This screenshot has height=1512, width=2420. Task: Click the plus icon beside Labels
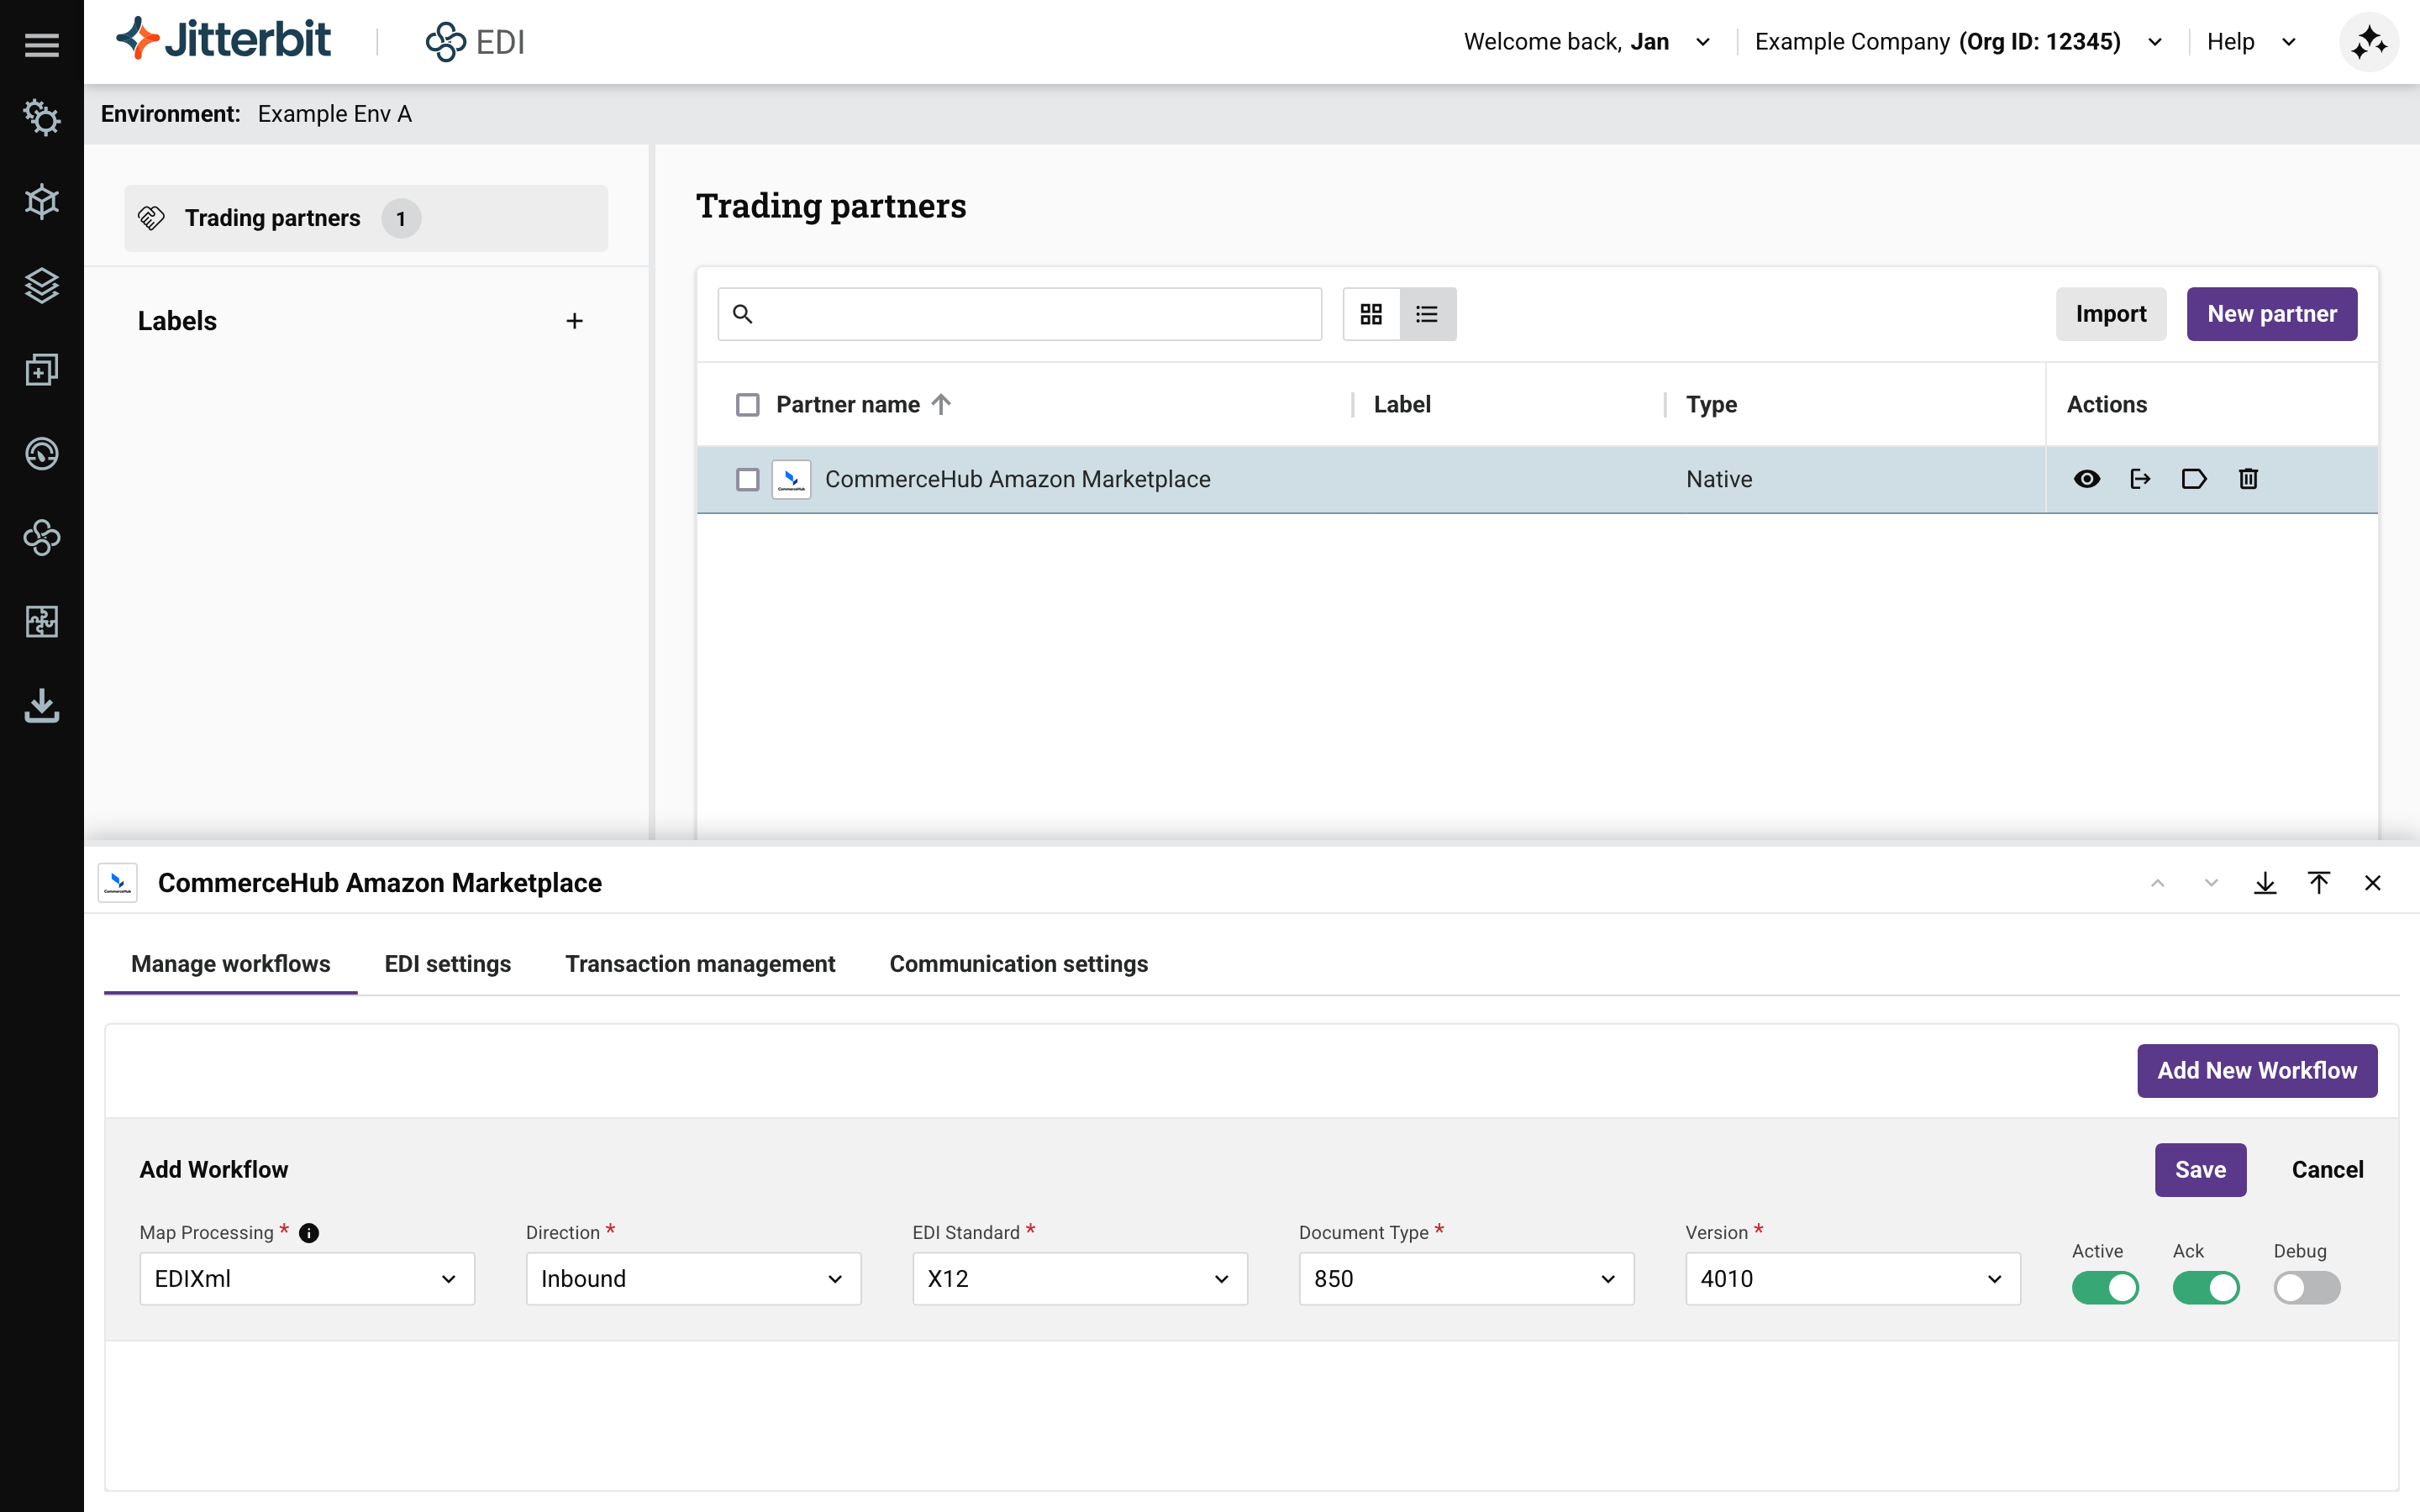(x=574, y=321)
